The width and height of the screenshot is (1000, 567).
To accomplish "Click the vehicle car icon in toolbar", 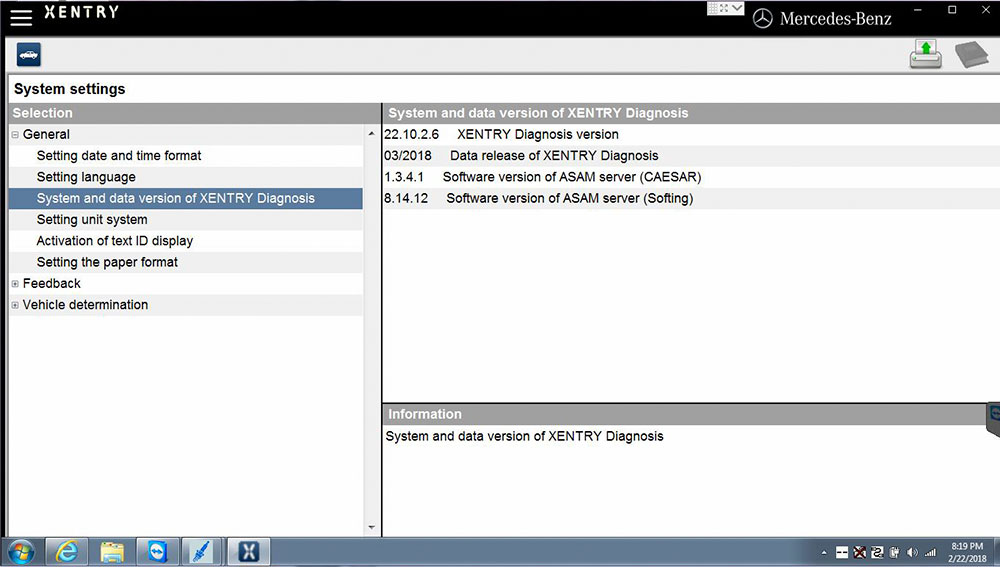I will (29, 55).
